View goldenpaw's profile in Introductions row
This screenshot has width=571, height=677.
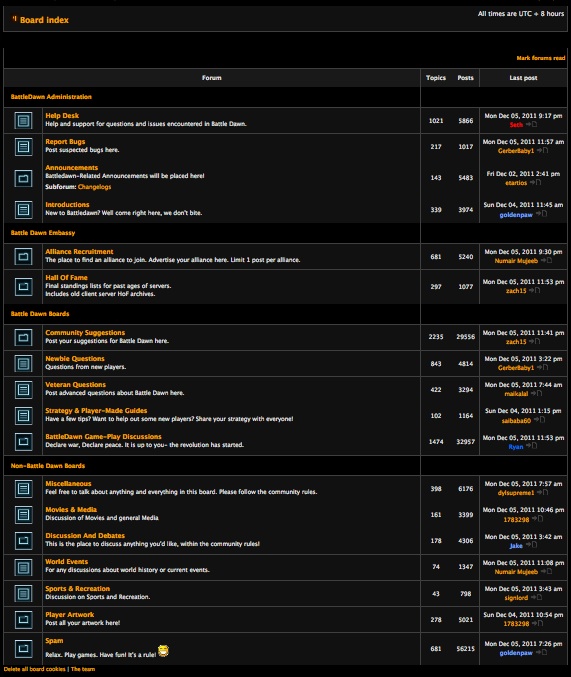(516, 215)
